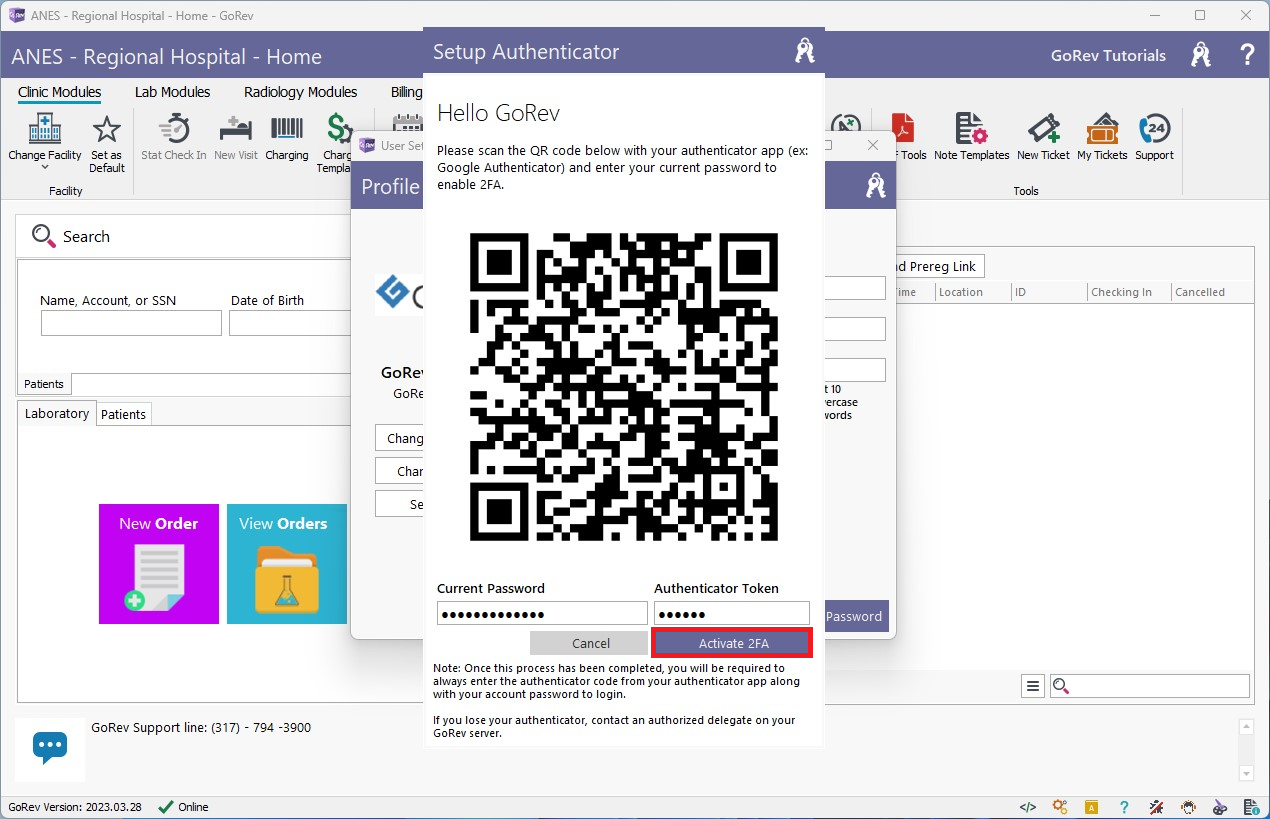Click the Online status indicator

click(184, 807)
